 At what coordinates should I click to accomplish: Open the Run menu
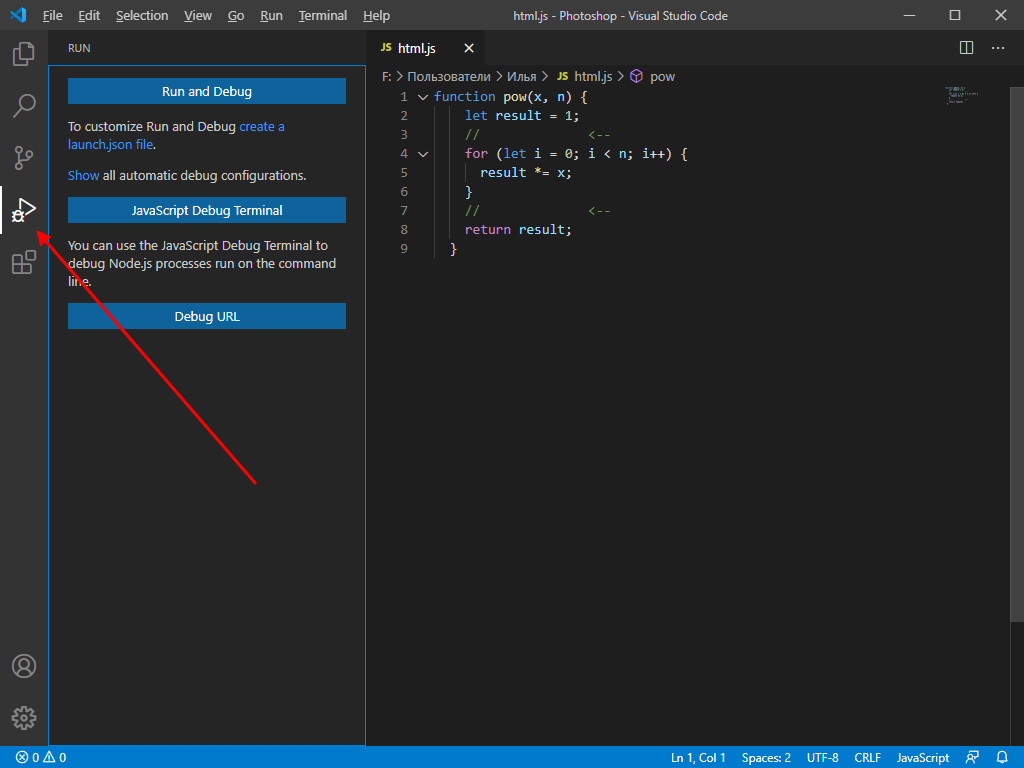(270, 15)
